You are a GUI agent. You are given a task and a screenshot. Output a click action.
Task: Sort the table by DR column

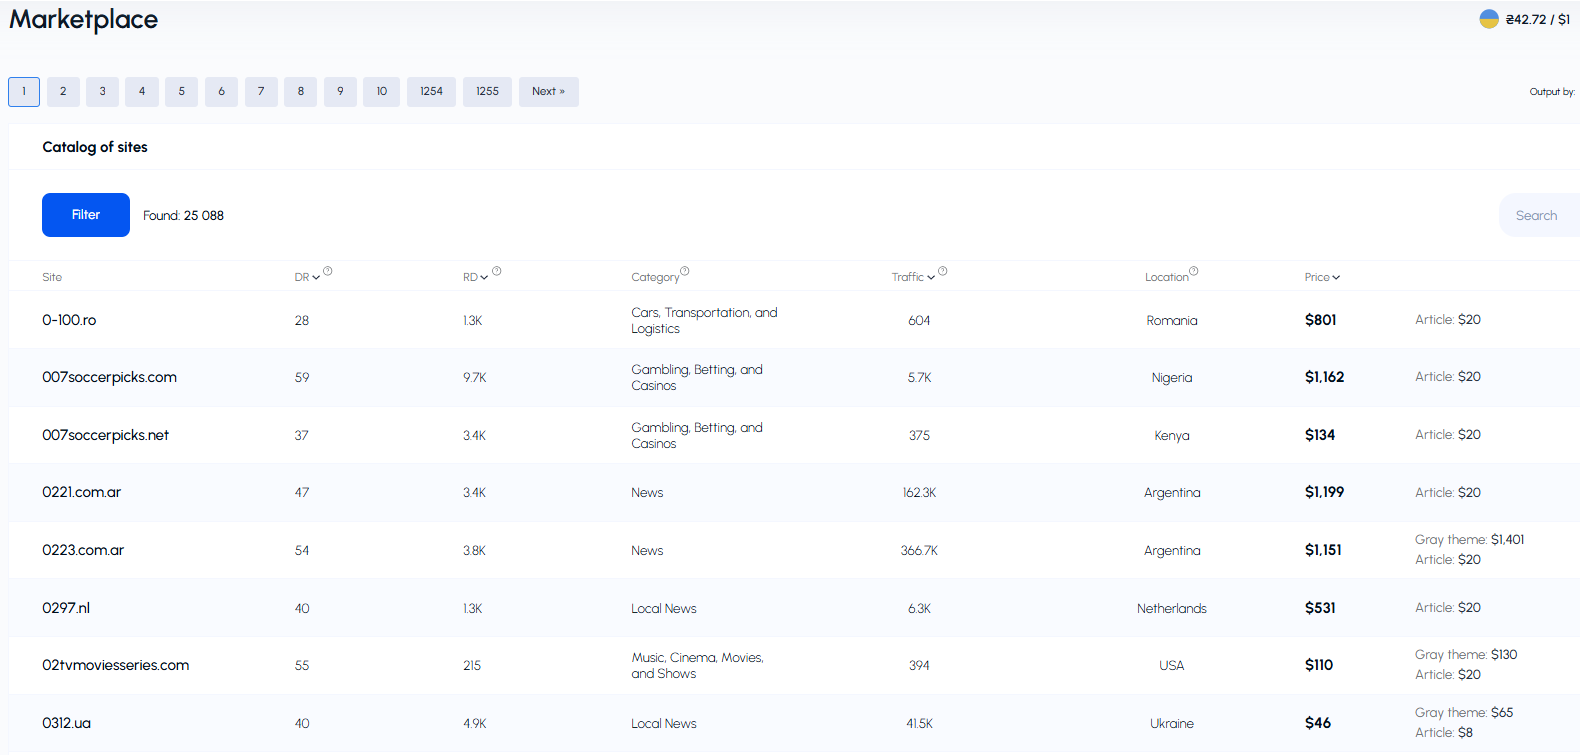click(x=307, y=277)
